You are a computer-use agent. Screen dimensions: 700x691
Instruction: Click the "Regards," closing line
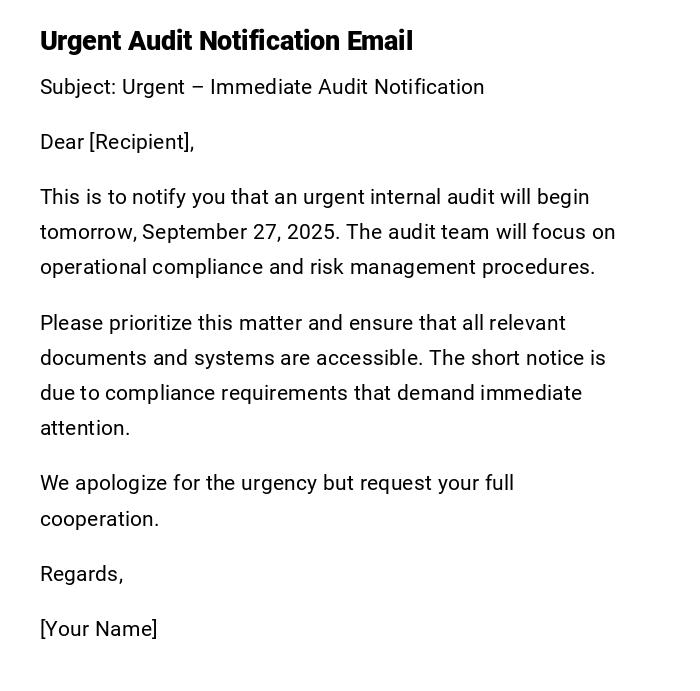point(81,574)
